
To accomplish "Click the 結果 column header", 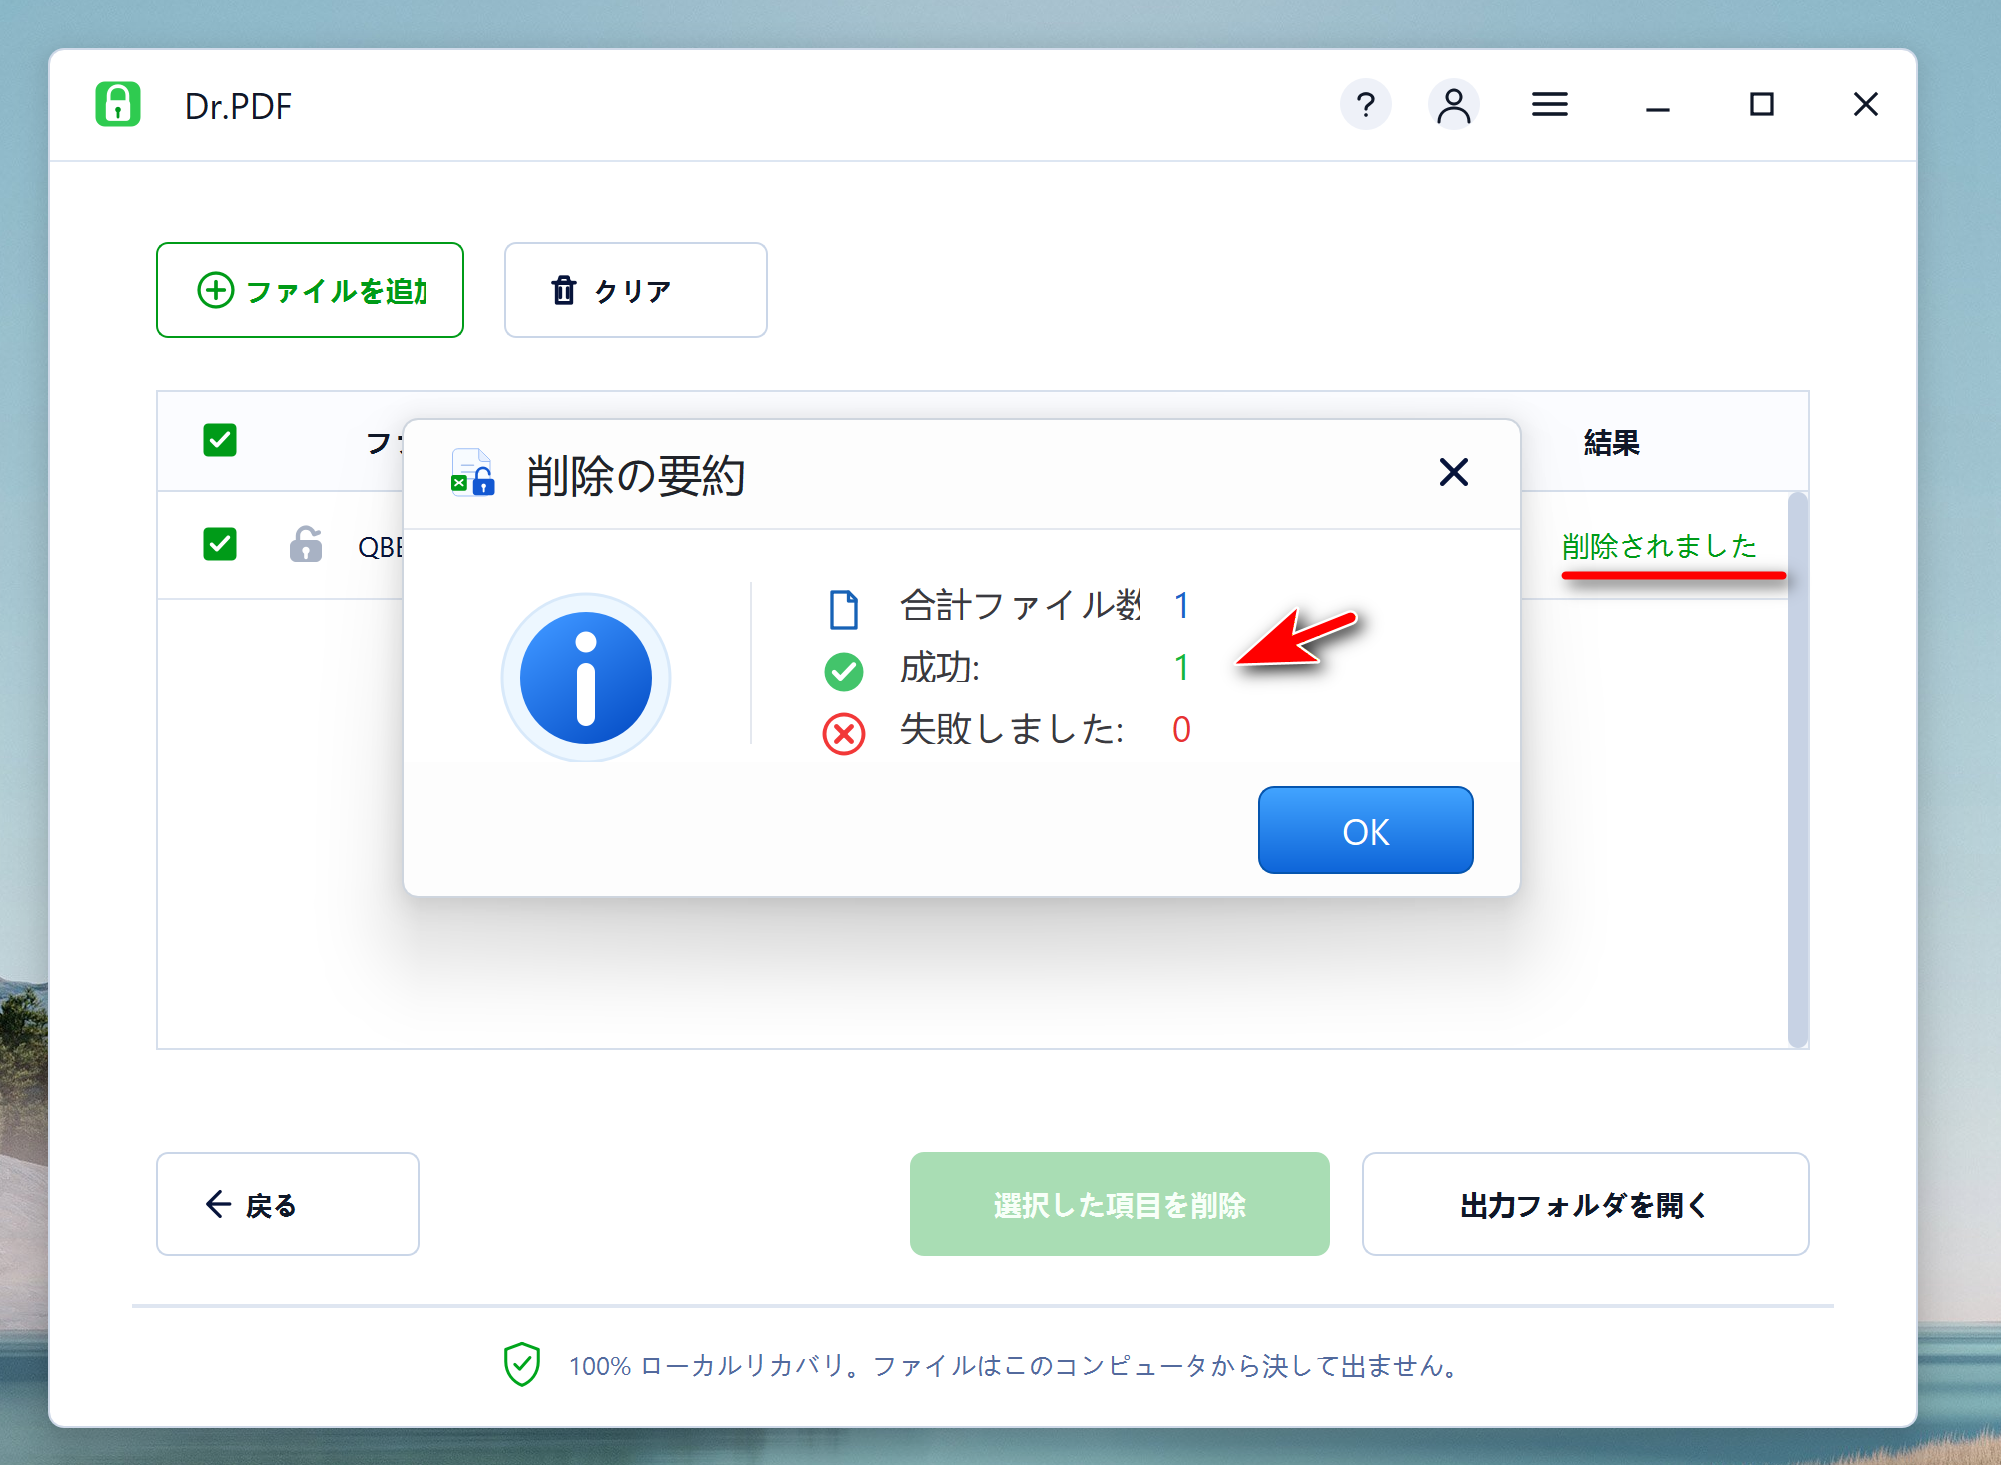I will (x=1611, y=442).
